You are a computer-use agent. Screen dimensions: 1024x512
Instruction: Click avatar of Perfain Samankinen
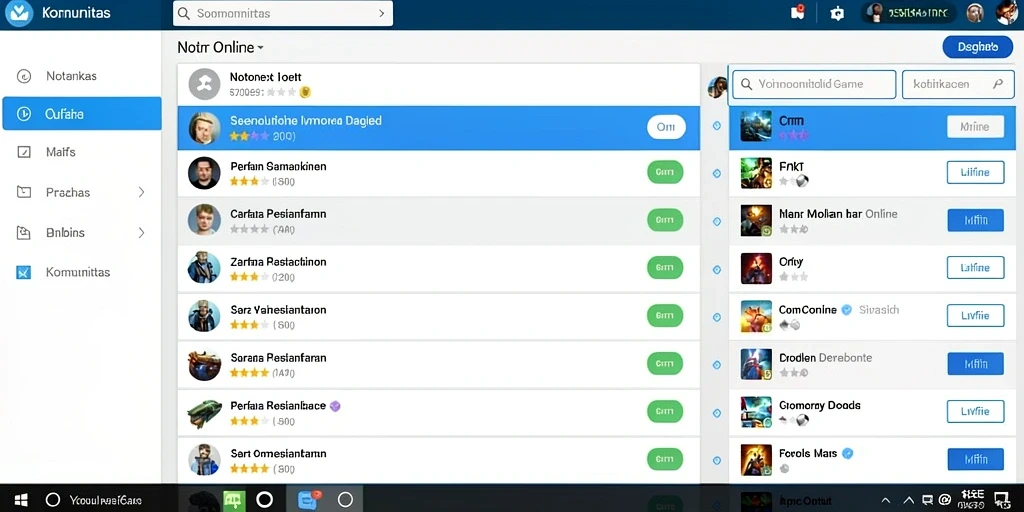tap(204, 173)
